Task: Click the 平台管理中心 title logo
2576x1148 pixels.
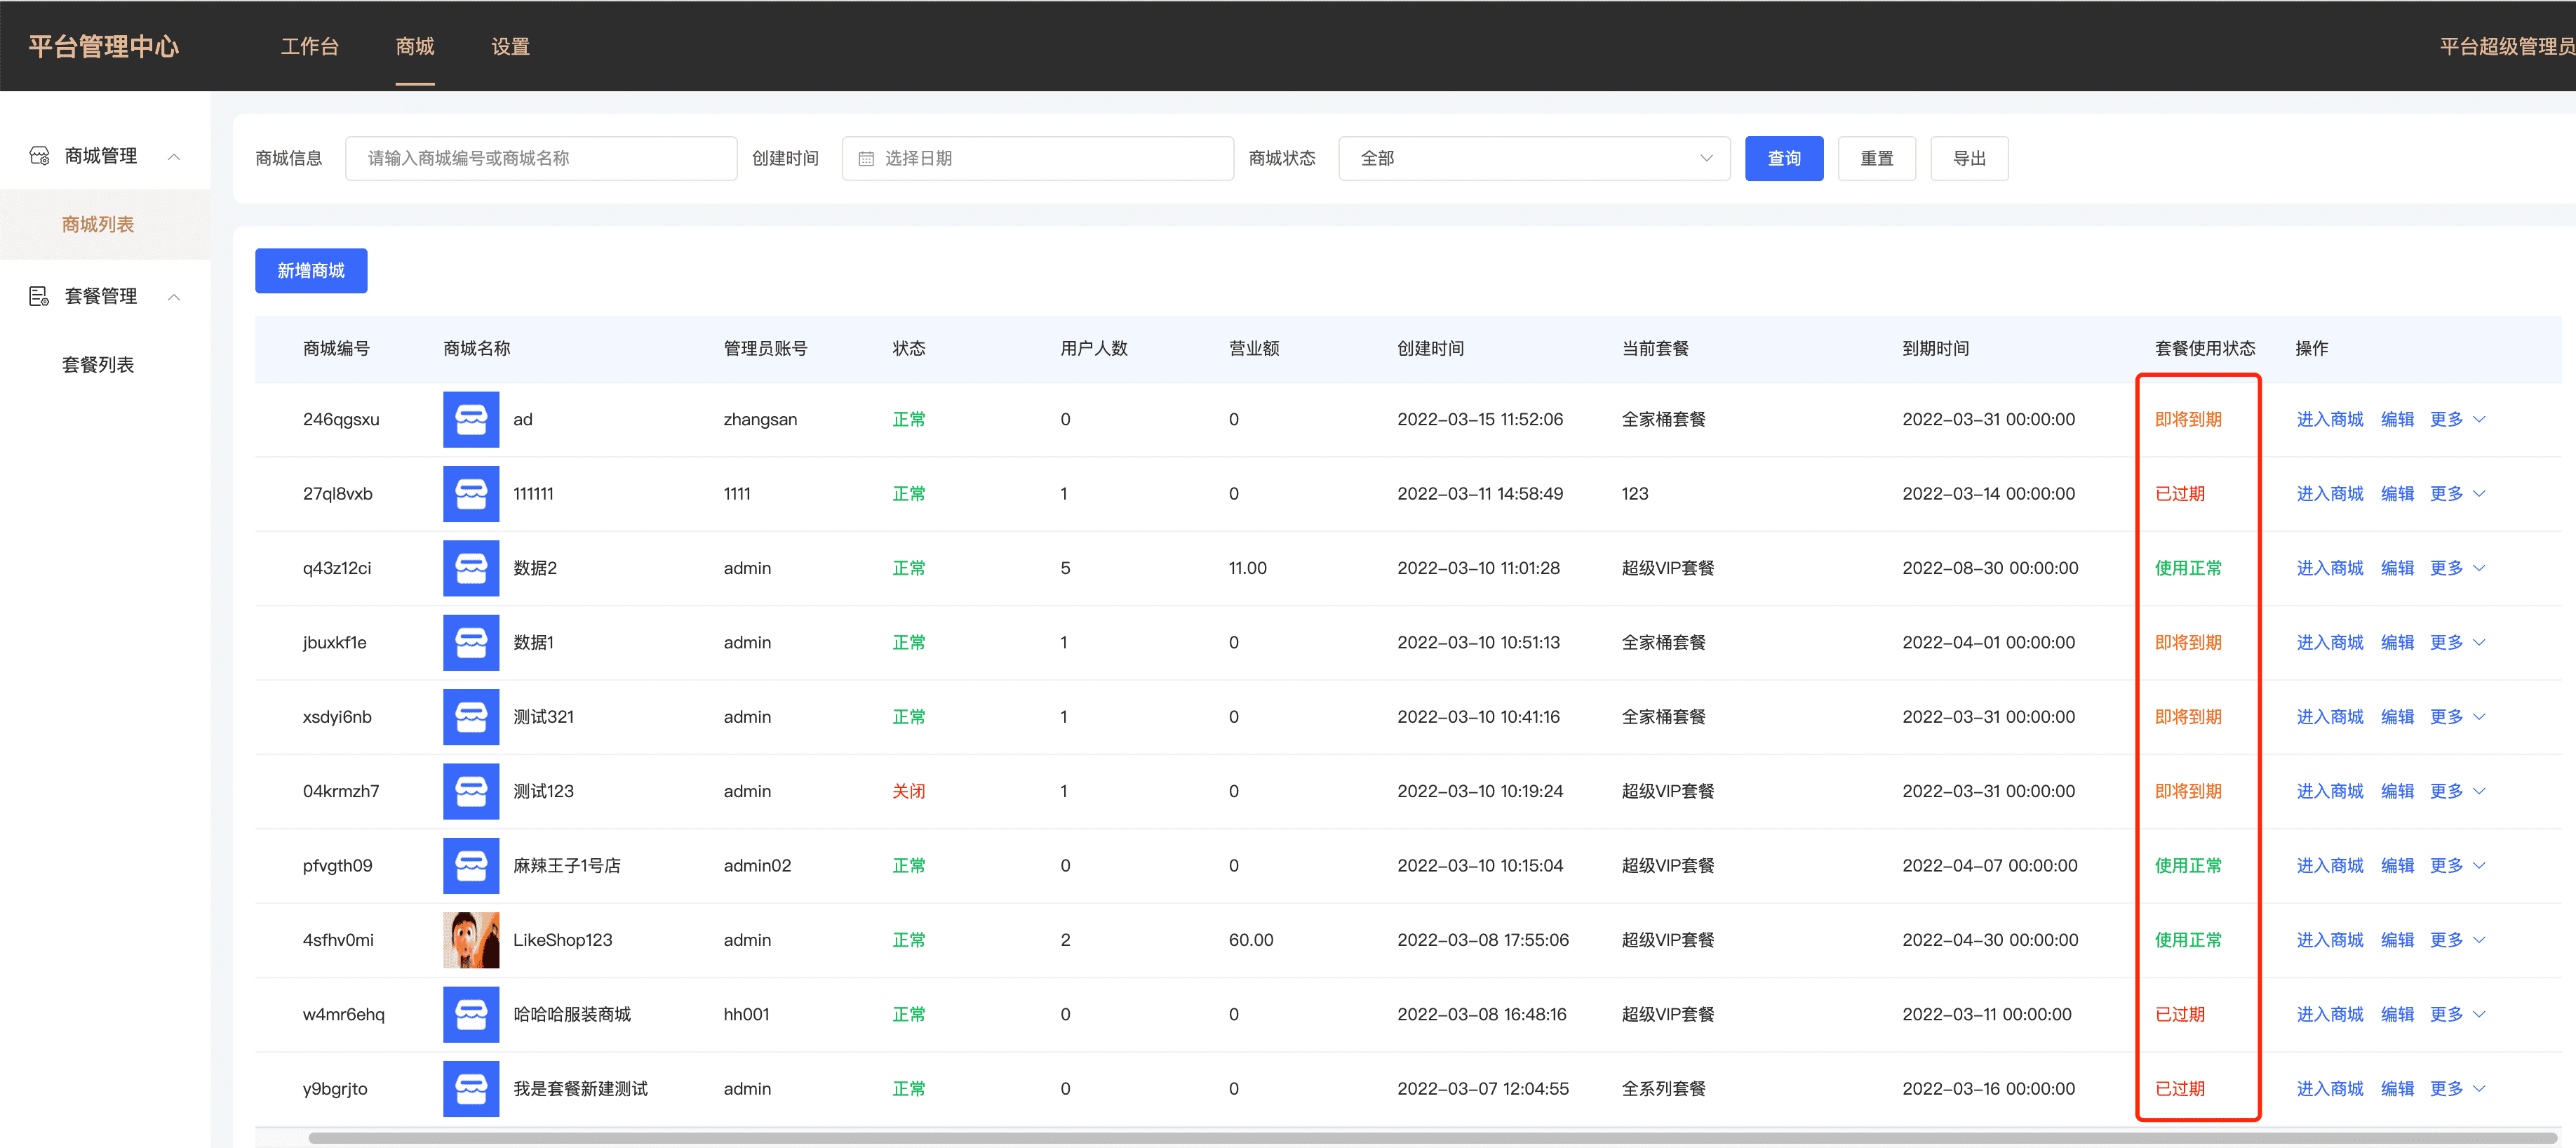Action: click(103, 47)
